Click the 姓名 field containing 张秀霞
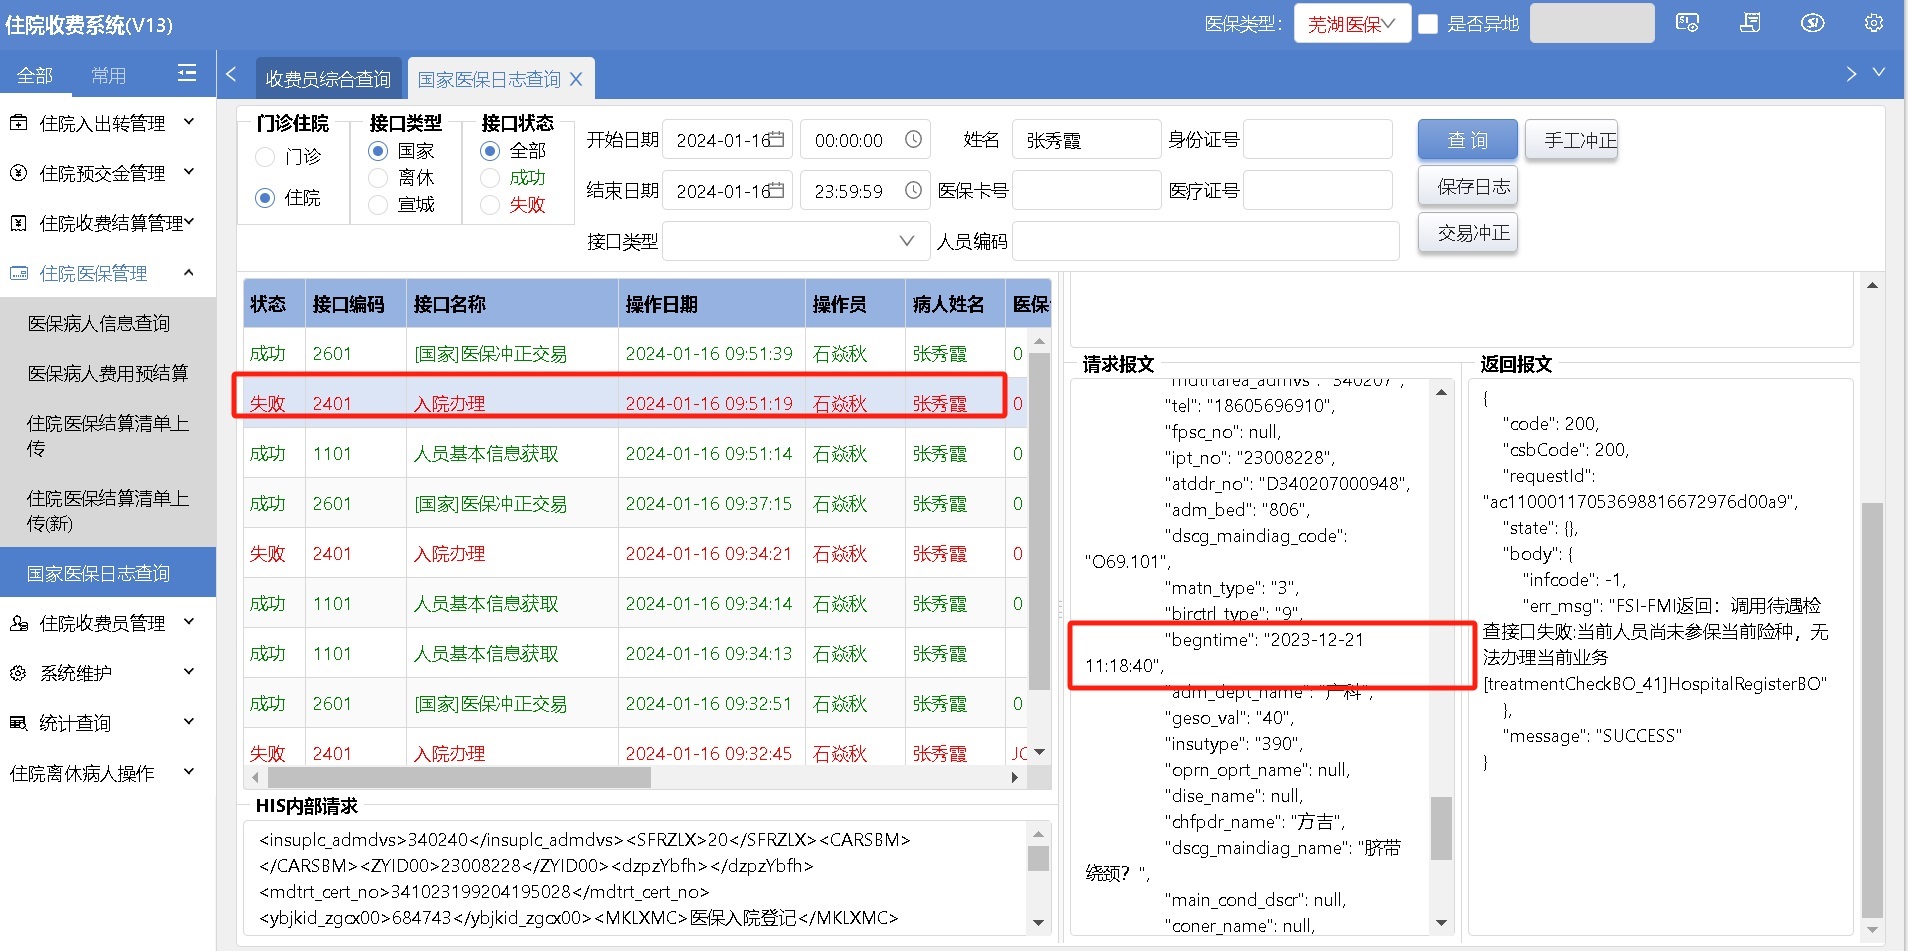Viewport: 1908px width, 951px height. (x=1086, y=140)
